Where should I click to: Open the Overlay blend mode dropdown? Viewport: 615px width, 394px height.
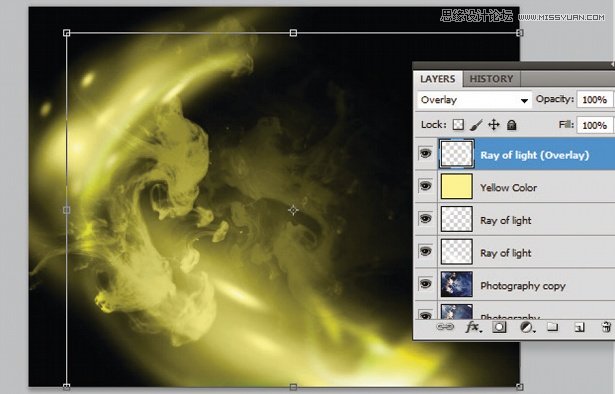coord(474,100)
